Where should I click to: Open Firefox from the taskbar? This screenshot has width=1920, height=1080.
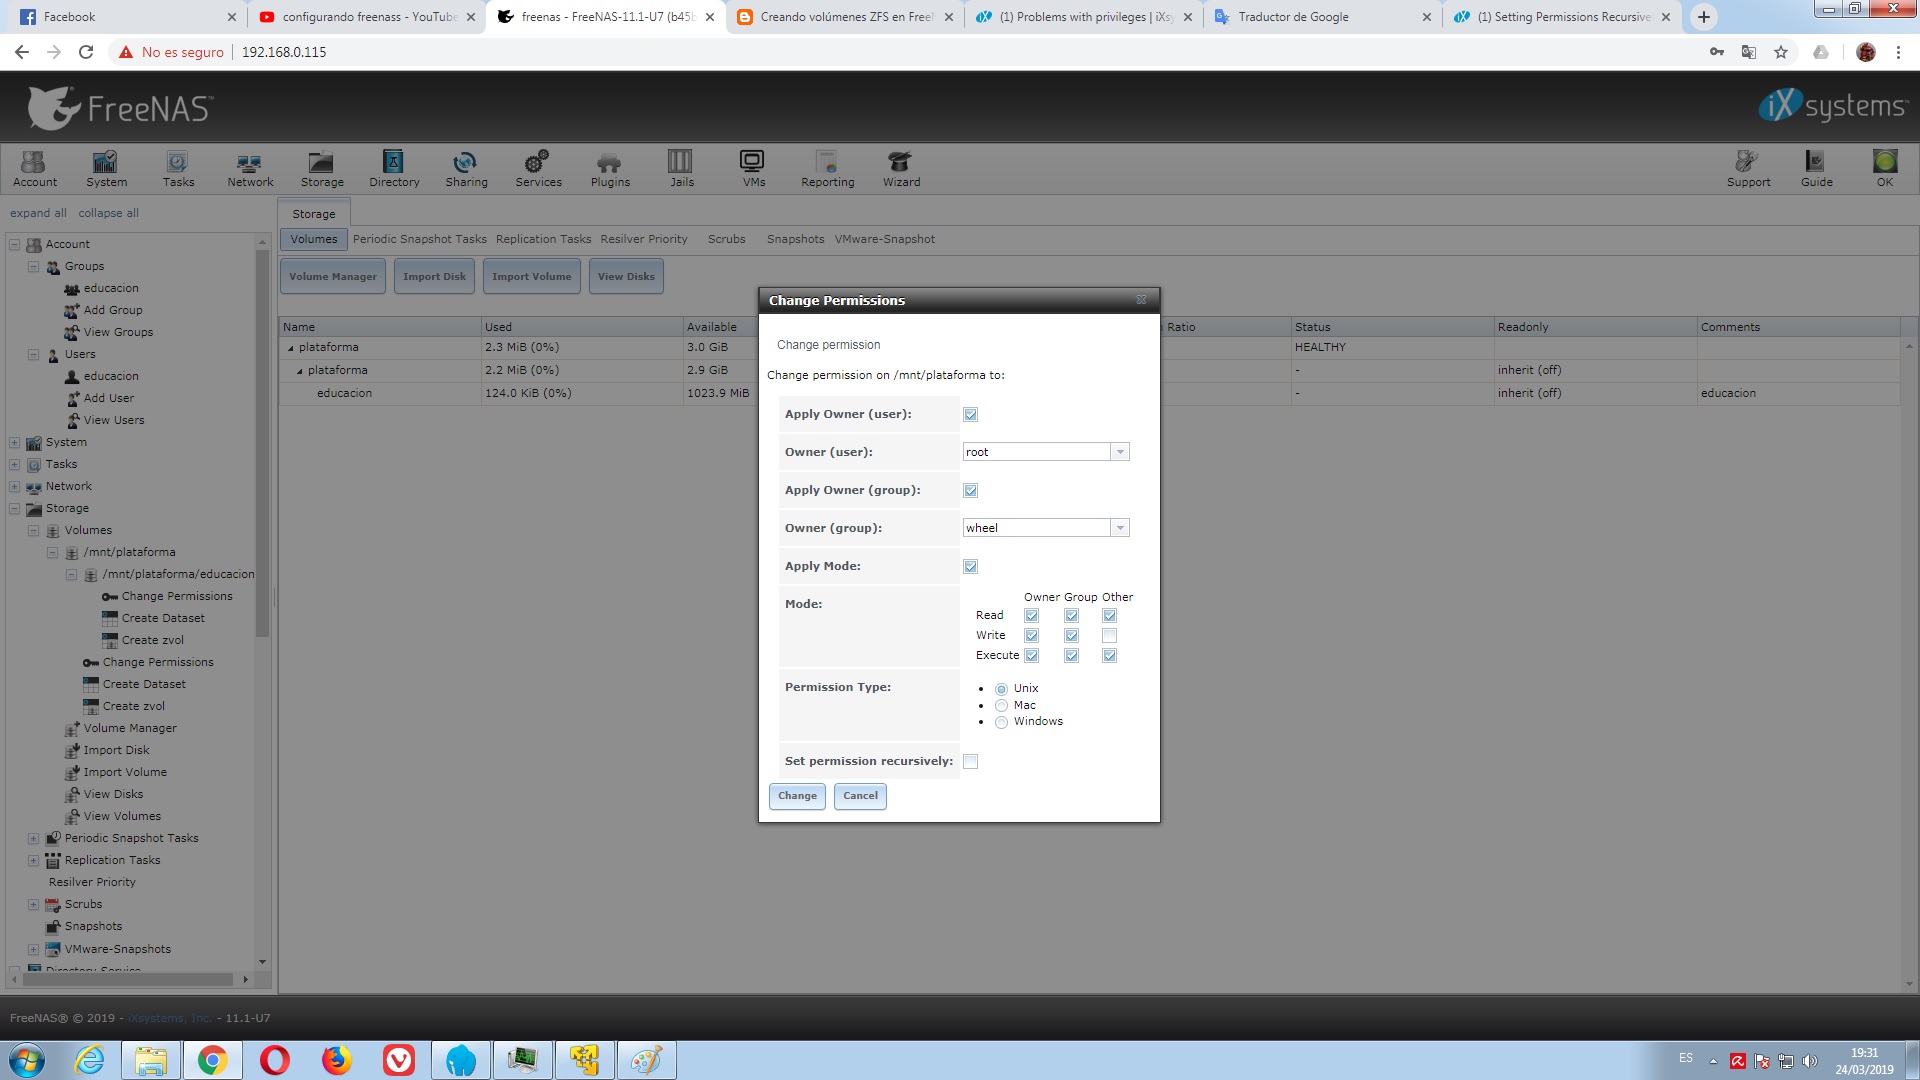pyautogui.click(x=336, y=1060)
